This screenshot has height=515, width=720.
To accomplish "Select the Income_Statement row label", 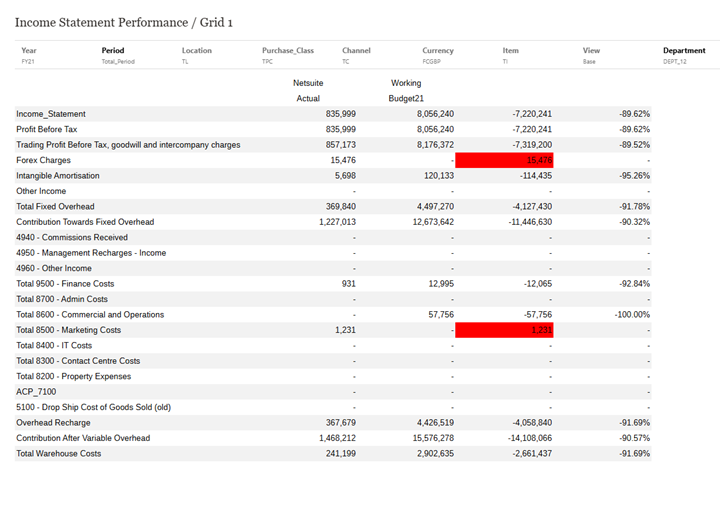I will 51,114.
